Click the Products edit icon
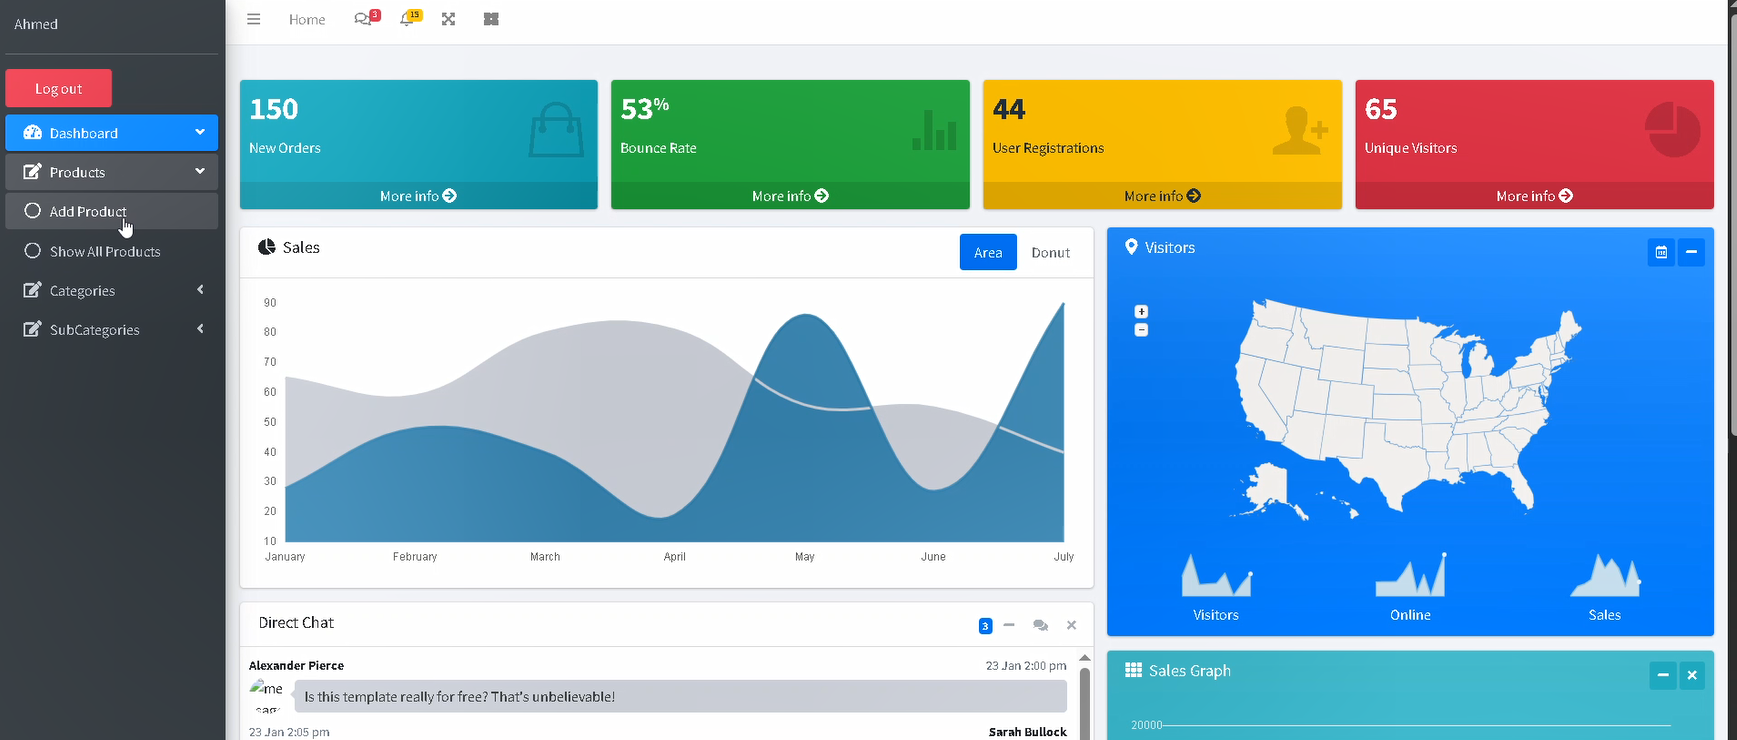Image resolution: width=1737 pixels, height=740 pixels. pyautogui.click(x=32, y=172)
